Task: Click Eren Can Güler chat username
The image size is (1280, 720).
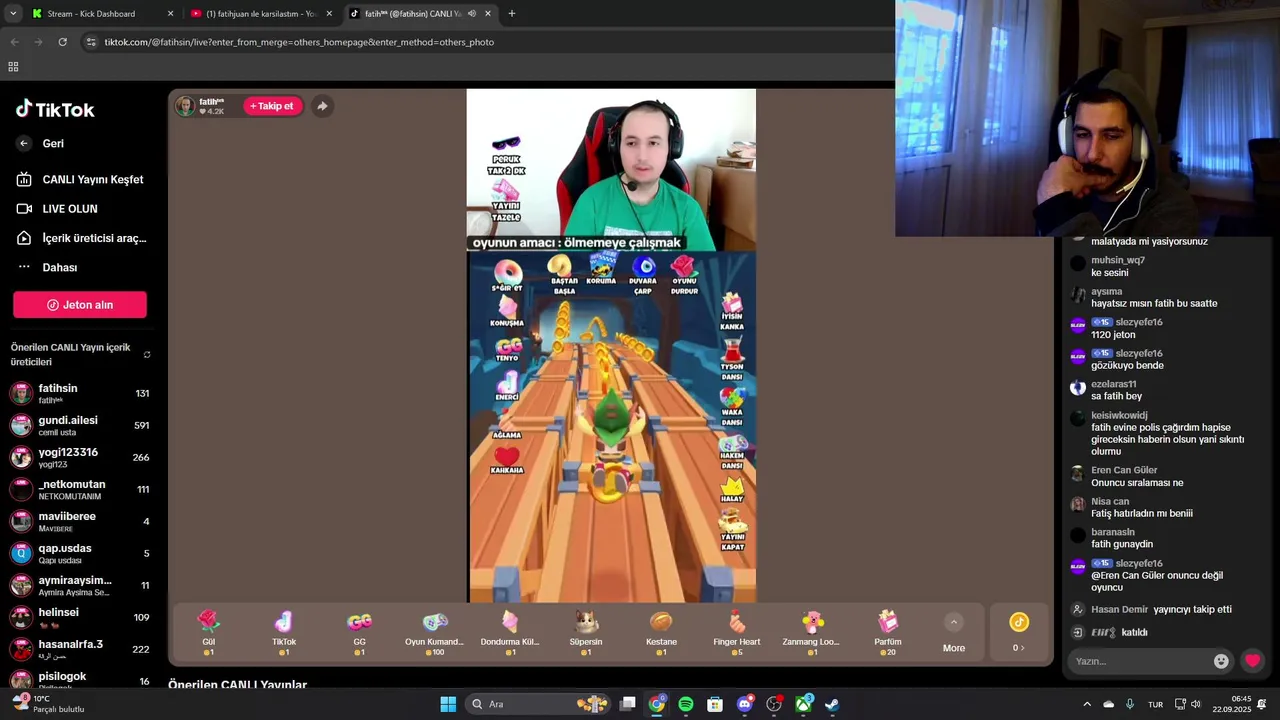Action: (1124, 470)
